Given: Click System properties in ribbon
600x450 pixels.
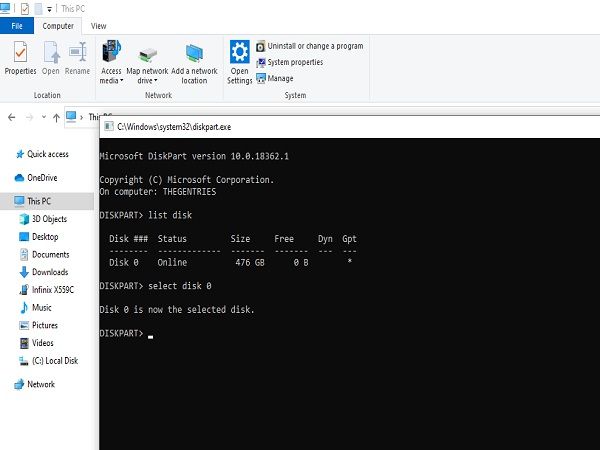Looking at the screenshot, I should click(x=290, y=62).
